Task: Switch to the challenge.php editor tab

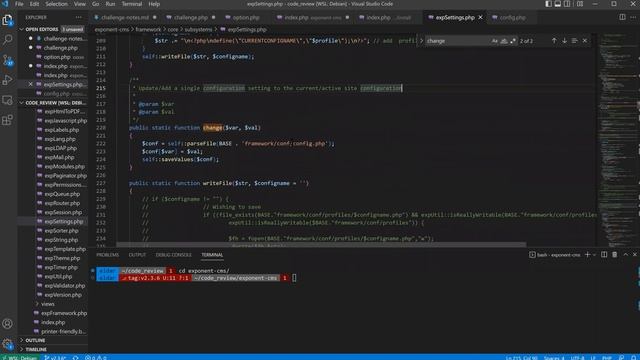Action: pyautogui.click(x=191, y=18)
